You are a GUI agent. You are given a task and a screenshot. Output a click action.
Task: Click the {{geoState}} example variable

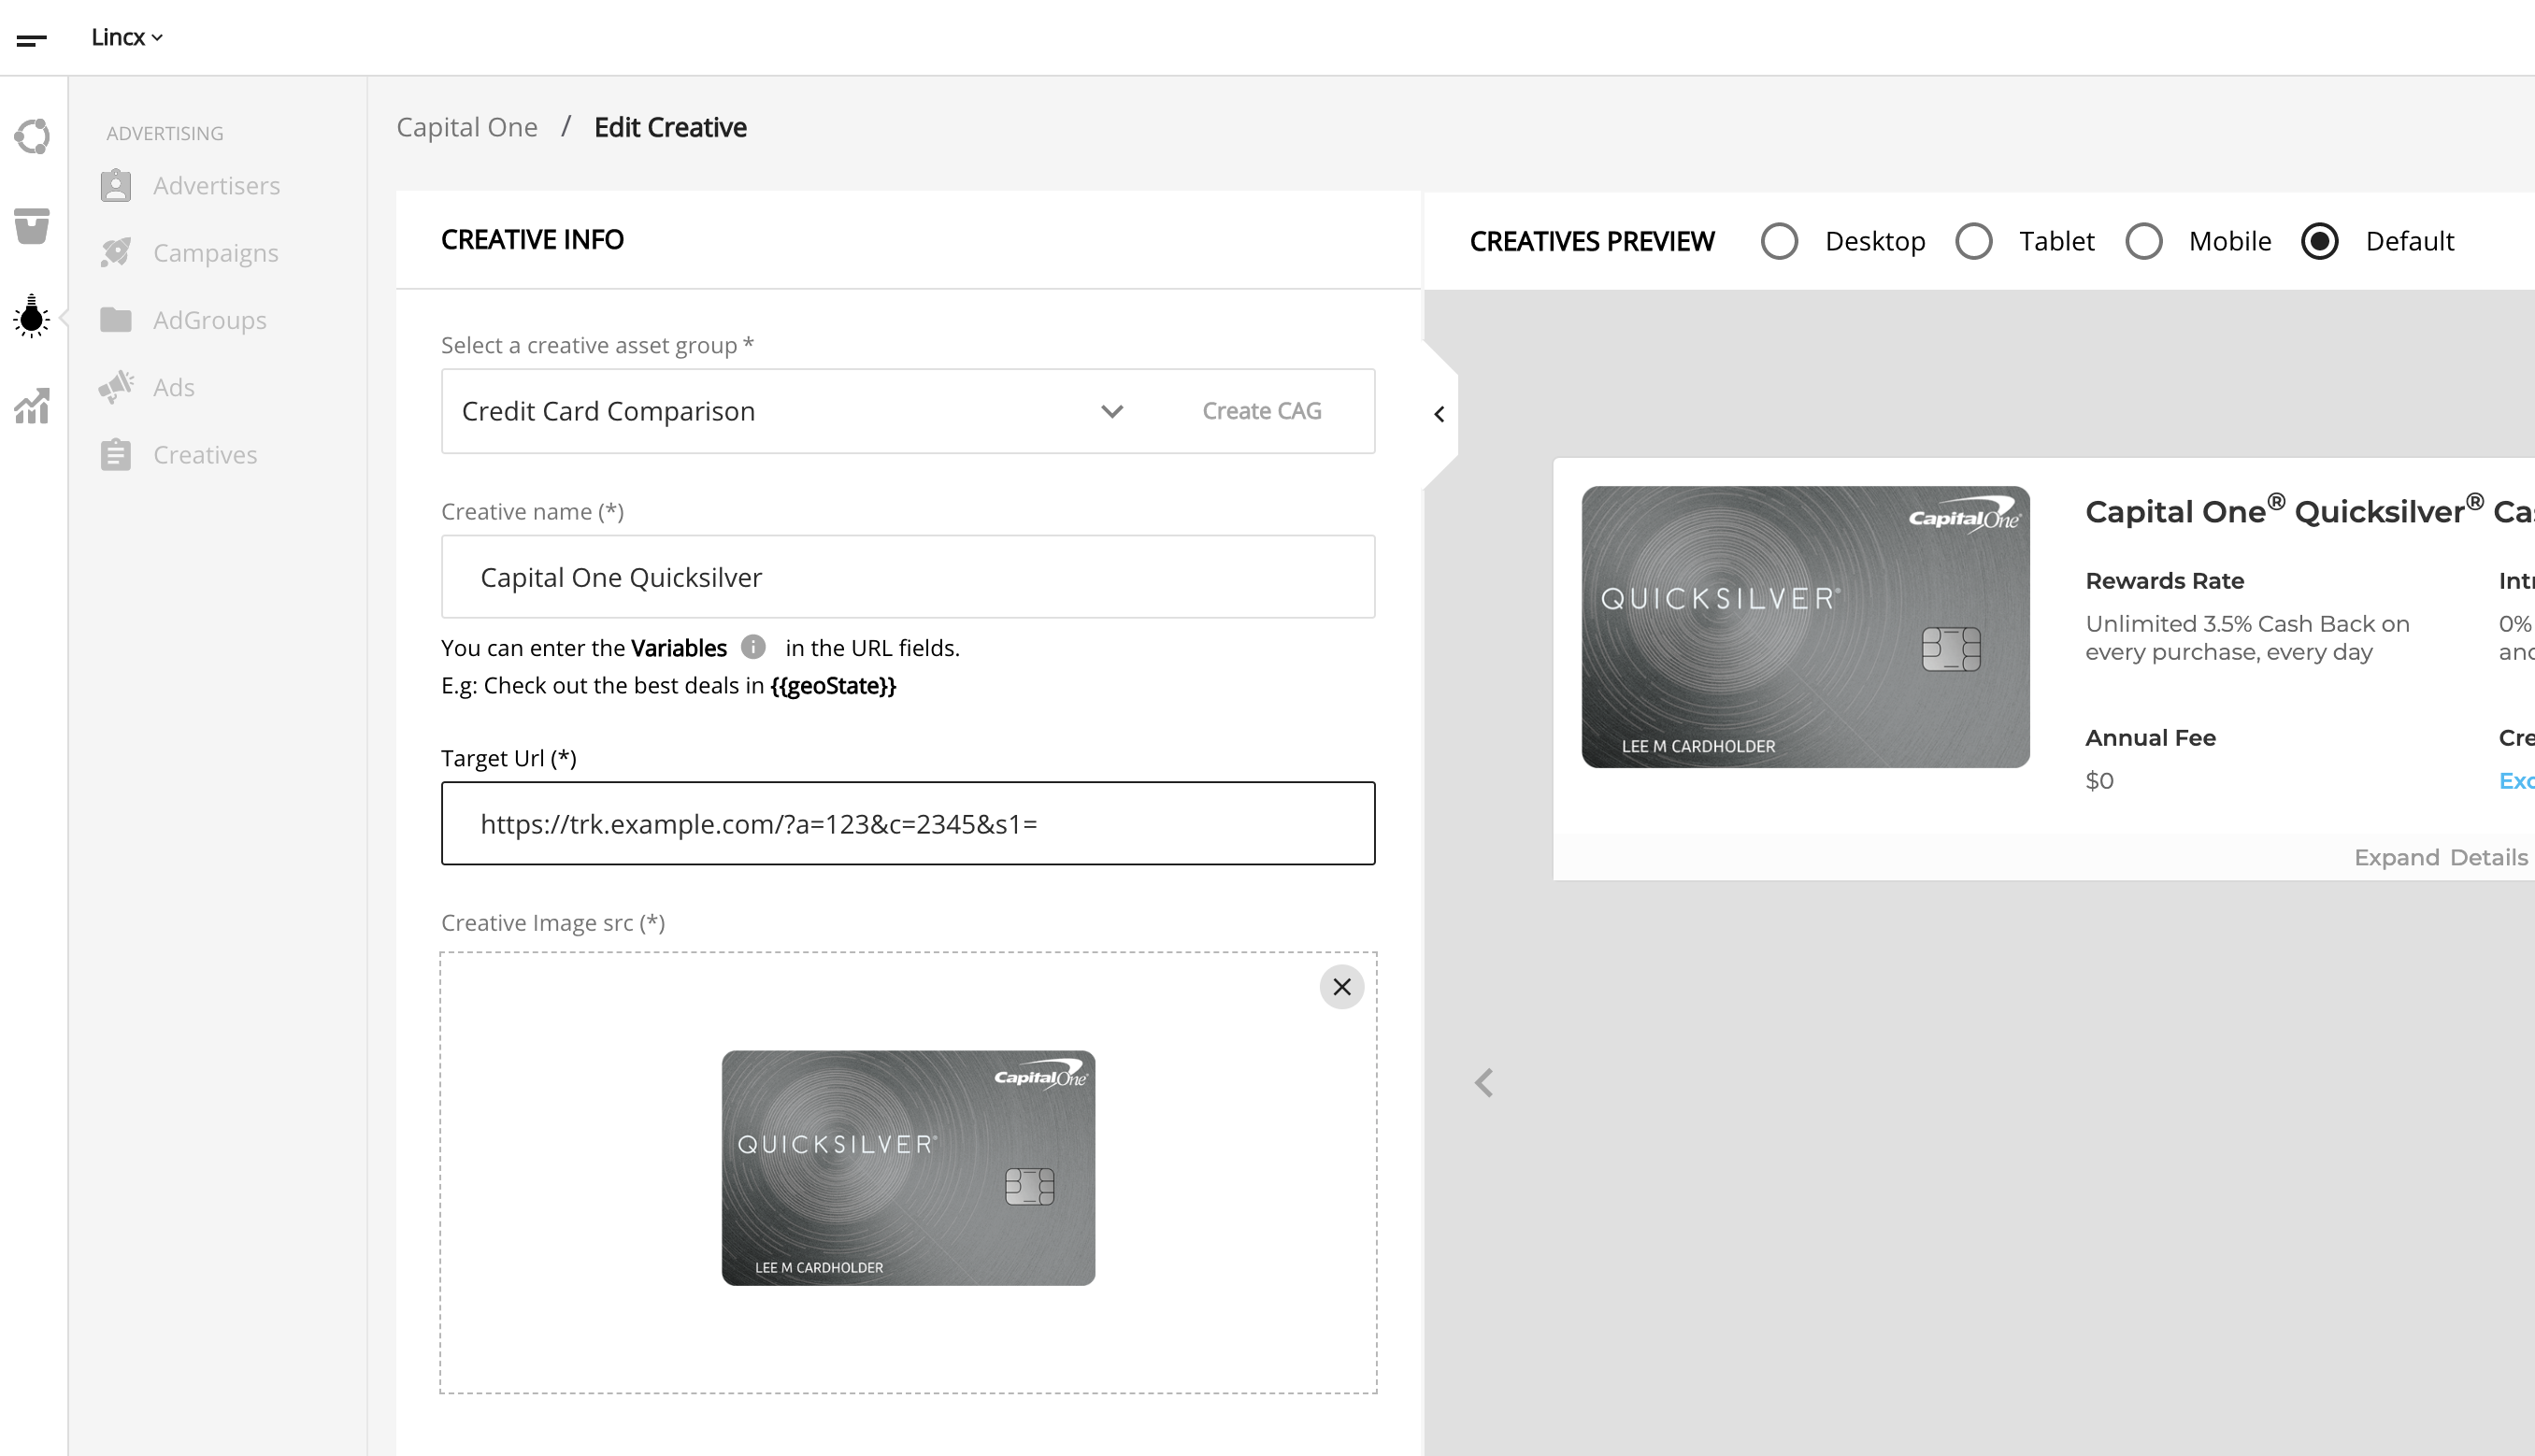(833, 686)
